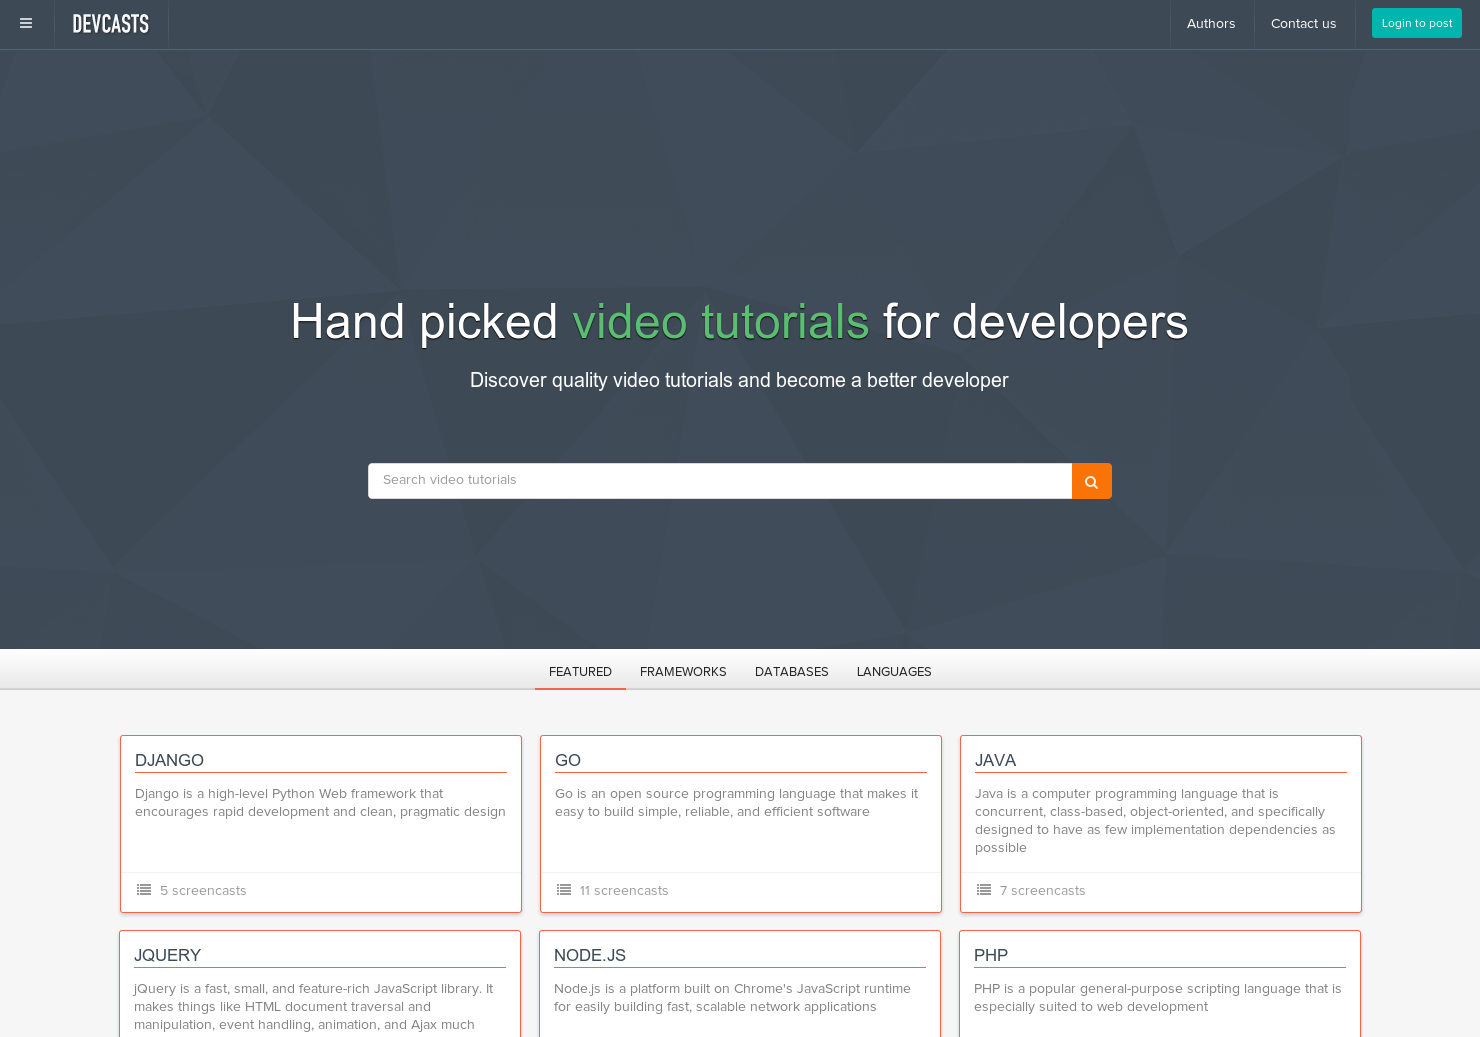Open the Authors page
Image resolution: width=1480 pixels, height=1037 pixels.
(1211, 24)
